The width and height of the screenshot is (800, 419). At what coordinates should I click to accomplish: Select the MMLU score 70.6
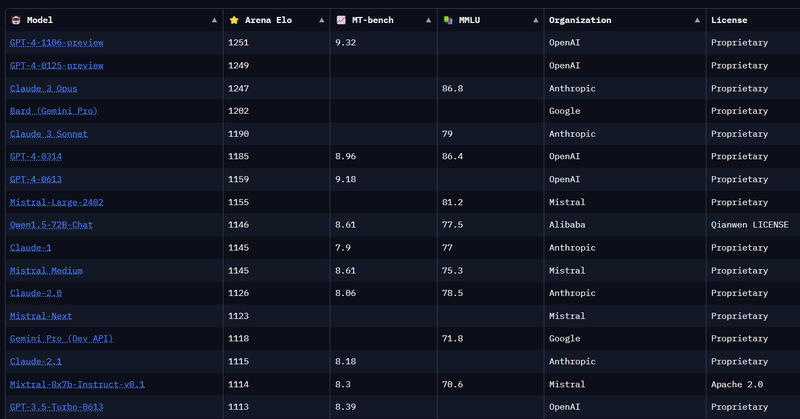point(453,385)
